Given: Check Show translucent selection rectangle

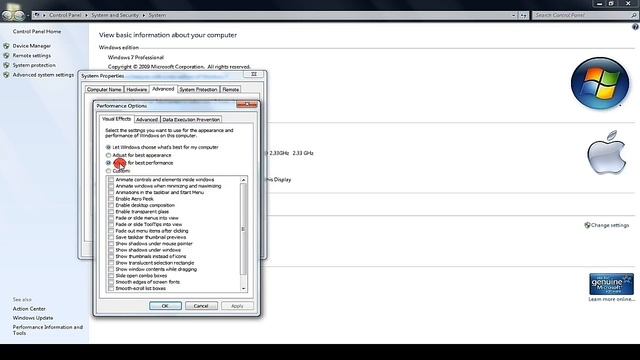Looking at the screenshot, I should tap(111, 263).
